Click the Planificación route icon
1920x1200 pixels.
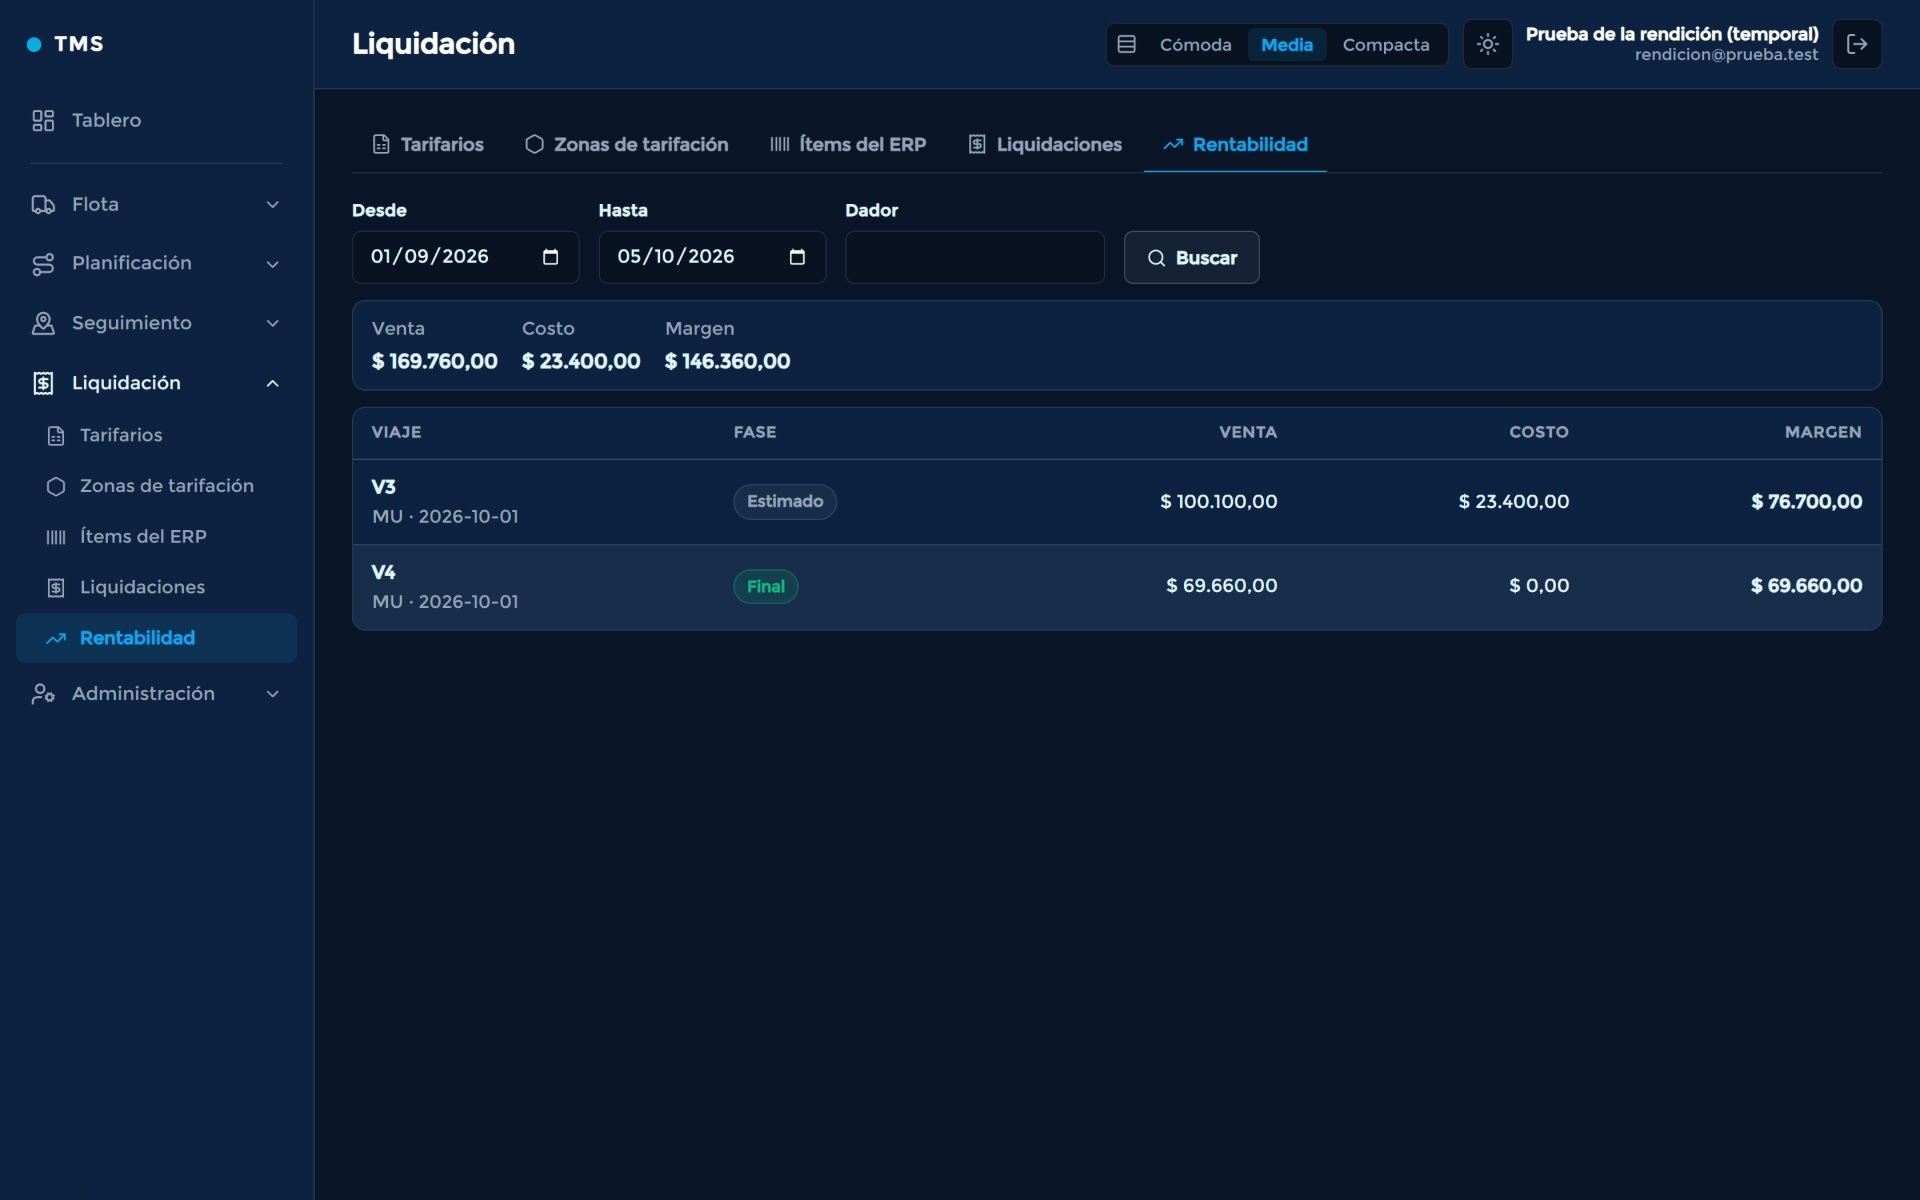(43, 264)
